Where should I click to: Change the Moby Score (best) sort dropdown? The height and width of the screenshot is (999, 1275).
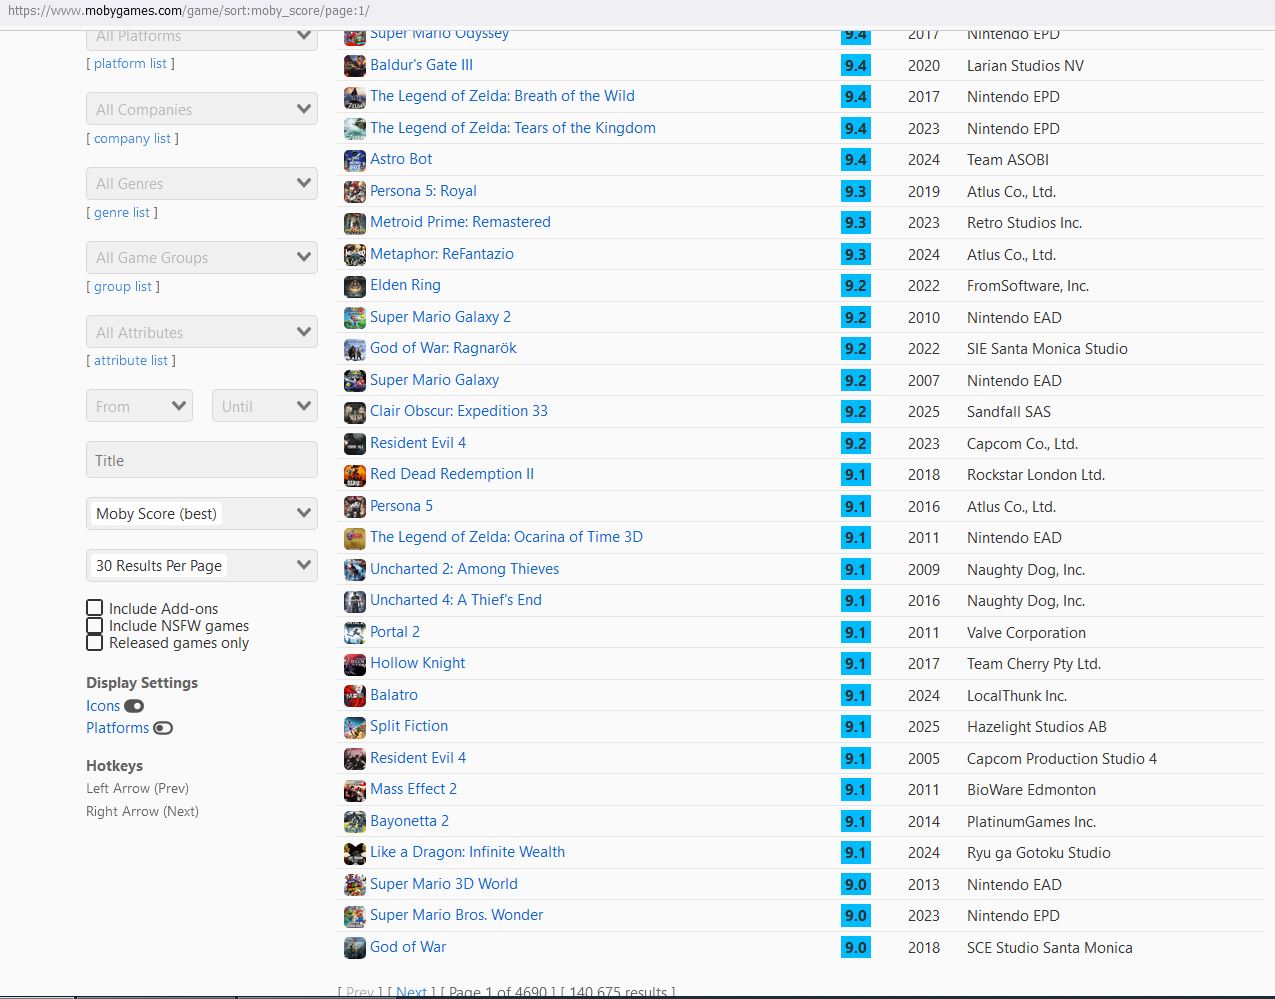point(202,513)
